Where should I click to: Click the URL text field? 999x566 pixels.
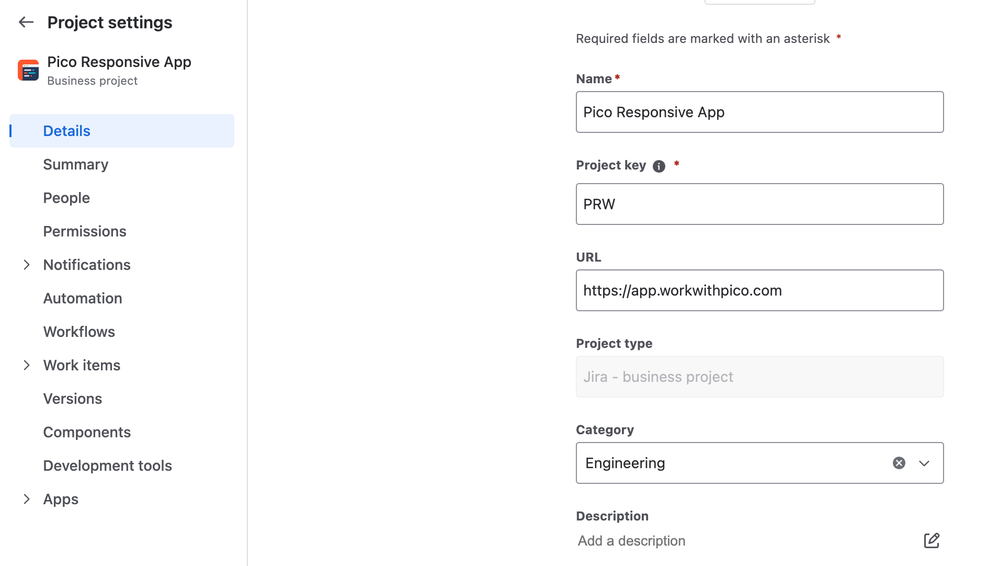point(759,290)
